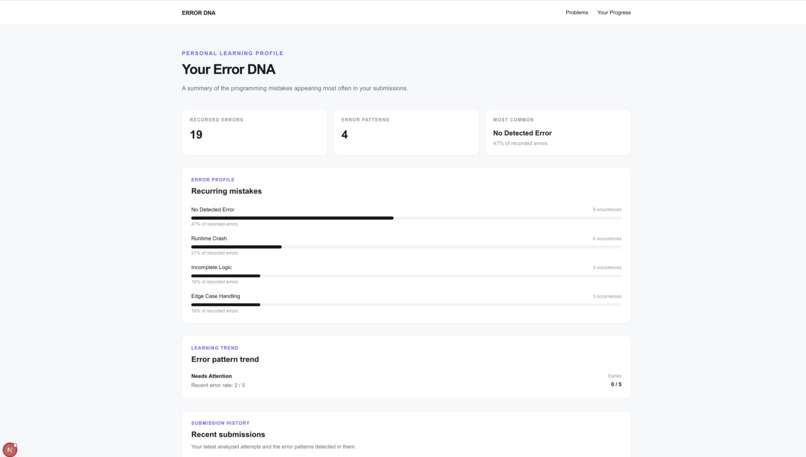The width and height of the screenshot is (806, 457).
Task: Click the Incomplete Logic progress bar
Action: tap(406, 276)
